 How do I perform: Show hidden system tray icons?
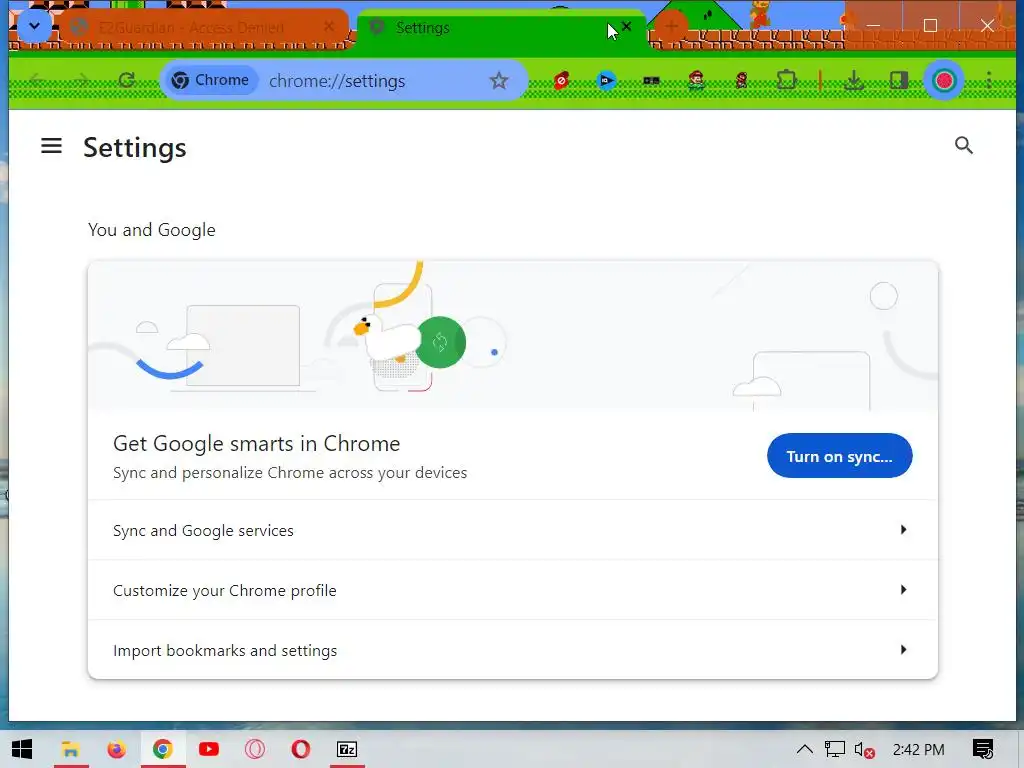pyautogui.click(x=805, y=749)
